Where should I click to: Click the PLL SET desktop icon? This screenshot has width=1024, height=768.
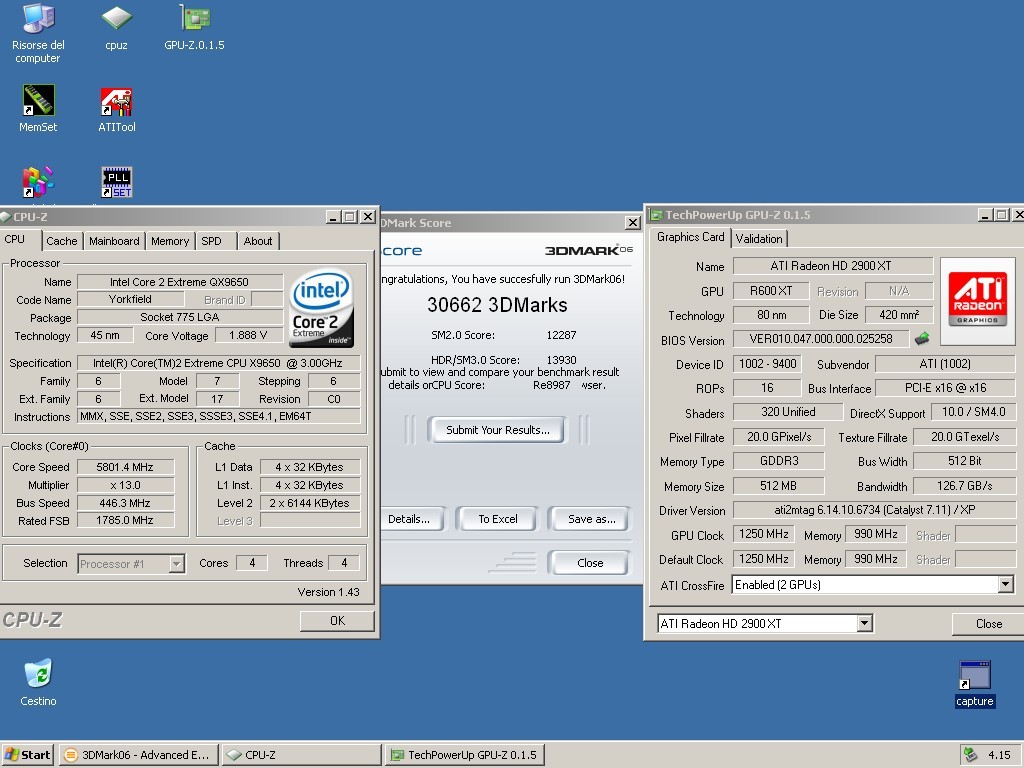[x=116, y=182]
